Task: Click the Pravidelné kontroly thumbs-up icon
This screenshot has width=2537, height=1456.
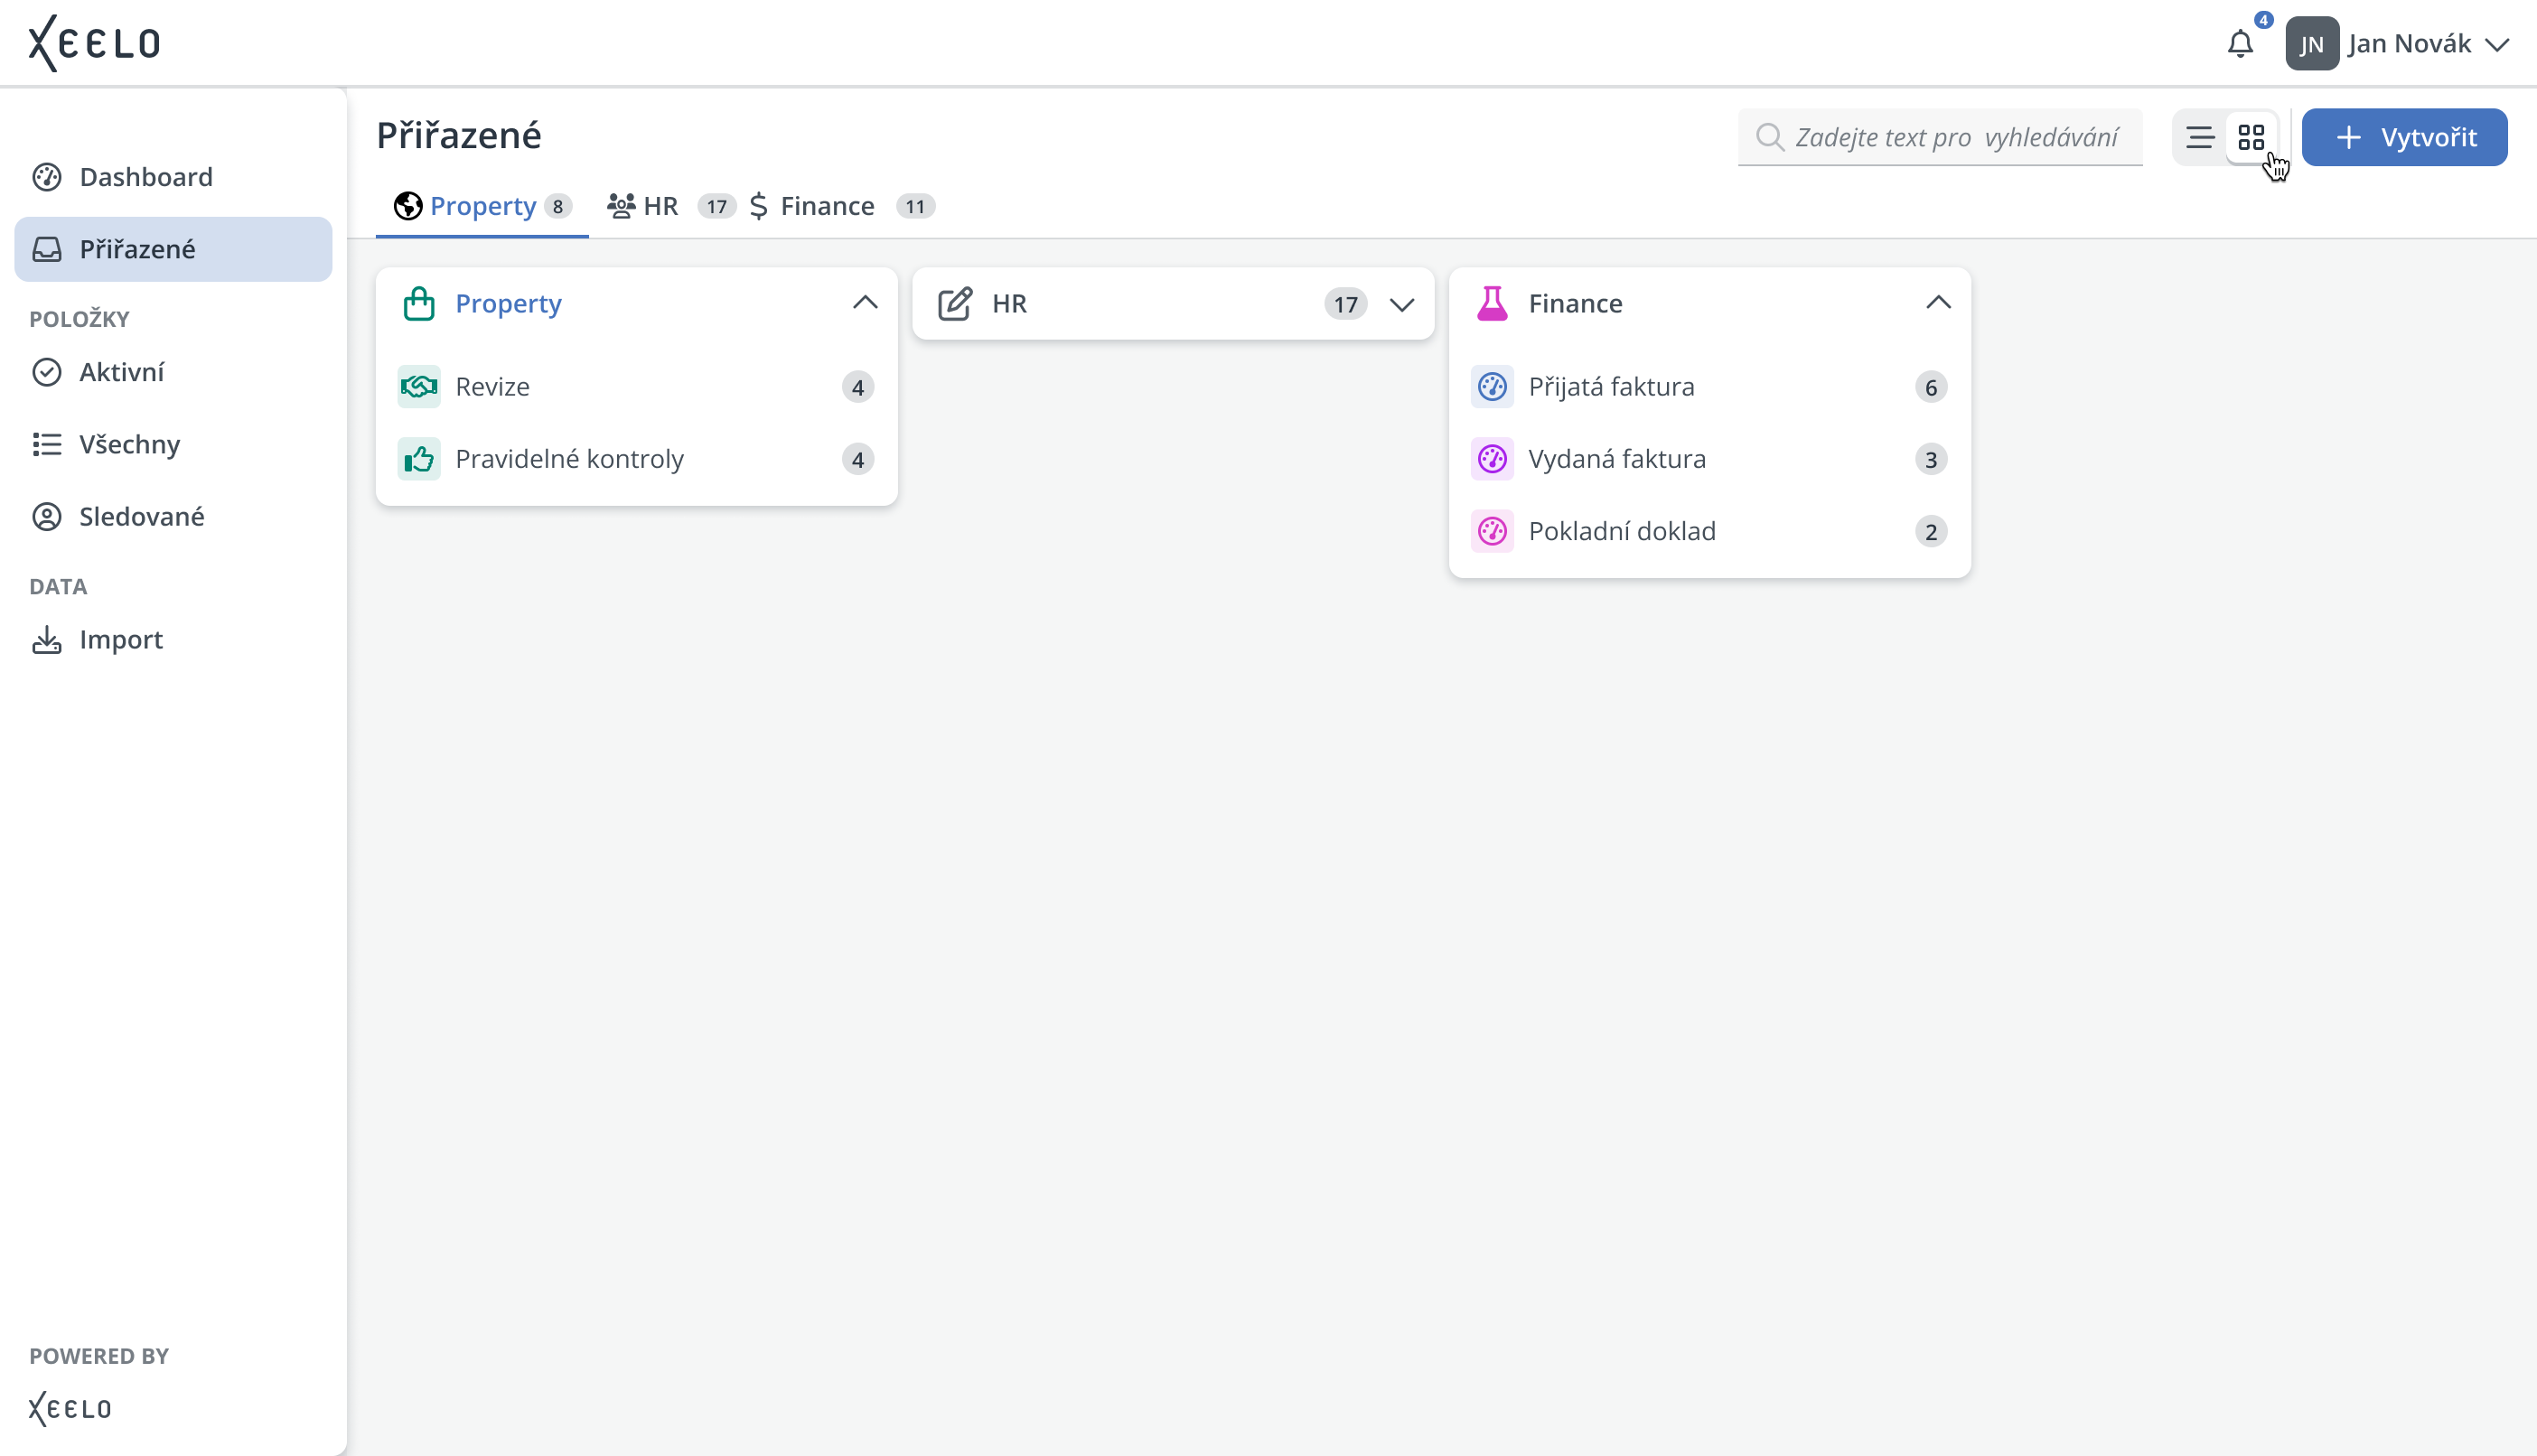Action: click(419, 459)
